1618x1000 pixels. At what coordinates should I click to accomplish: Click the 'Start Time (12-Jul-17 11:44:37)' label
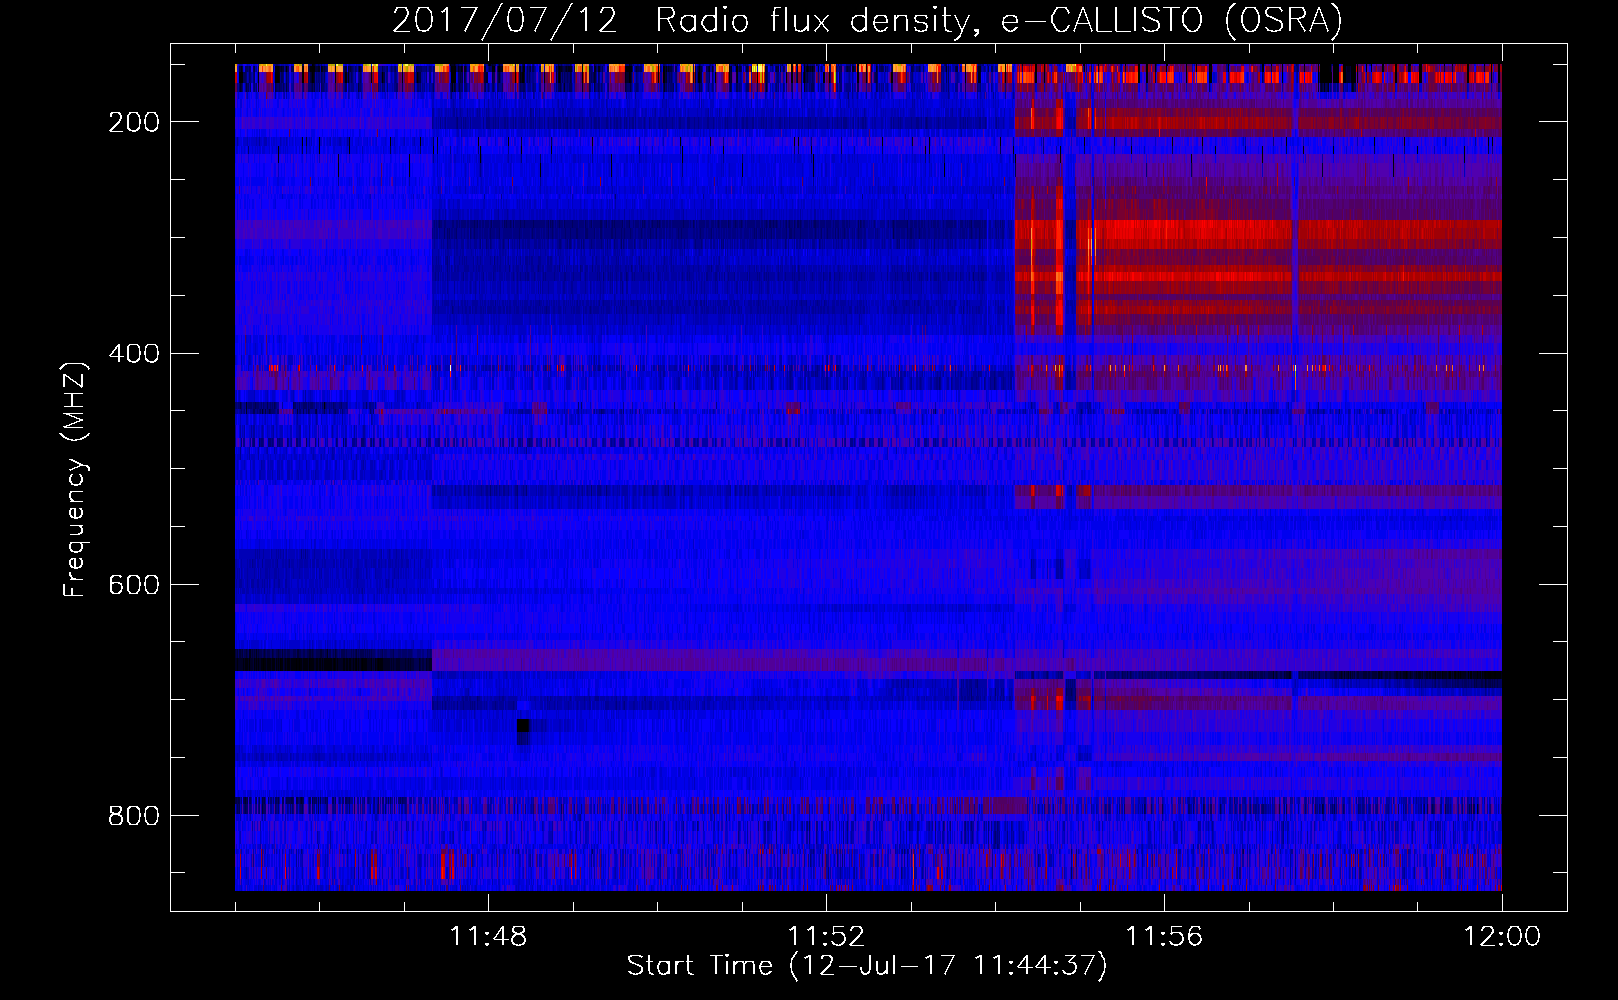coord(867,966)
